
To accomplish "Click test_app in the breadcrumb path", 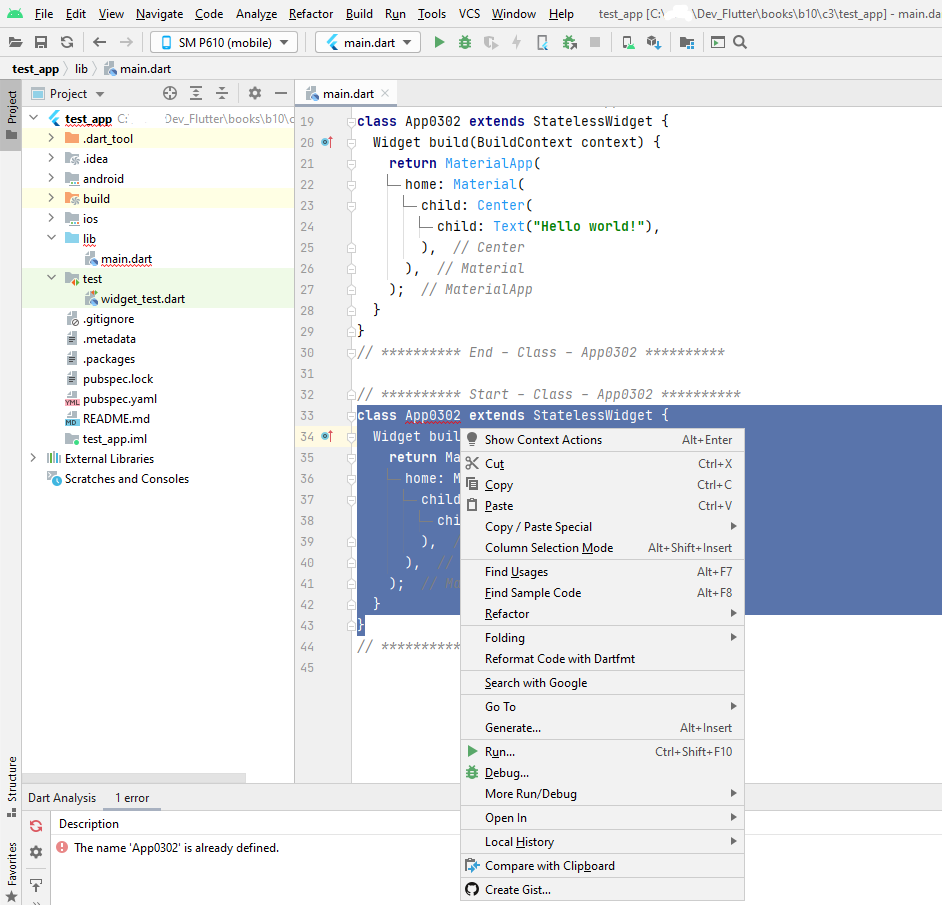I will coord(35,69).
